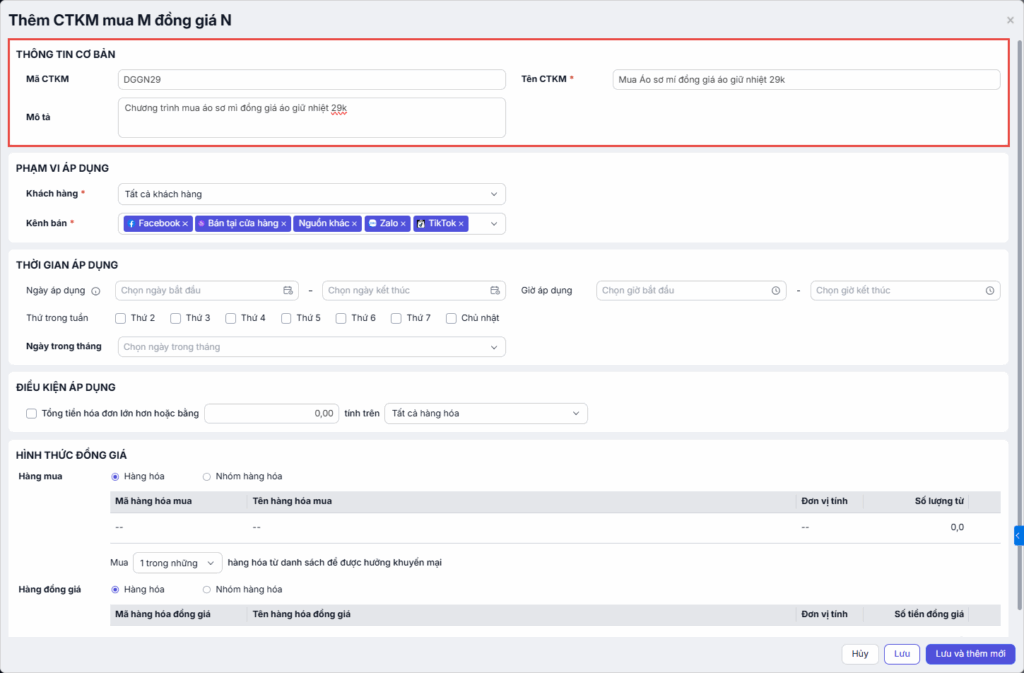Tick the Thứ 5 checkbox
1024x673 pixels.
286,319
